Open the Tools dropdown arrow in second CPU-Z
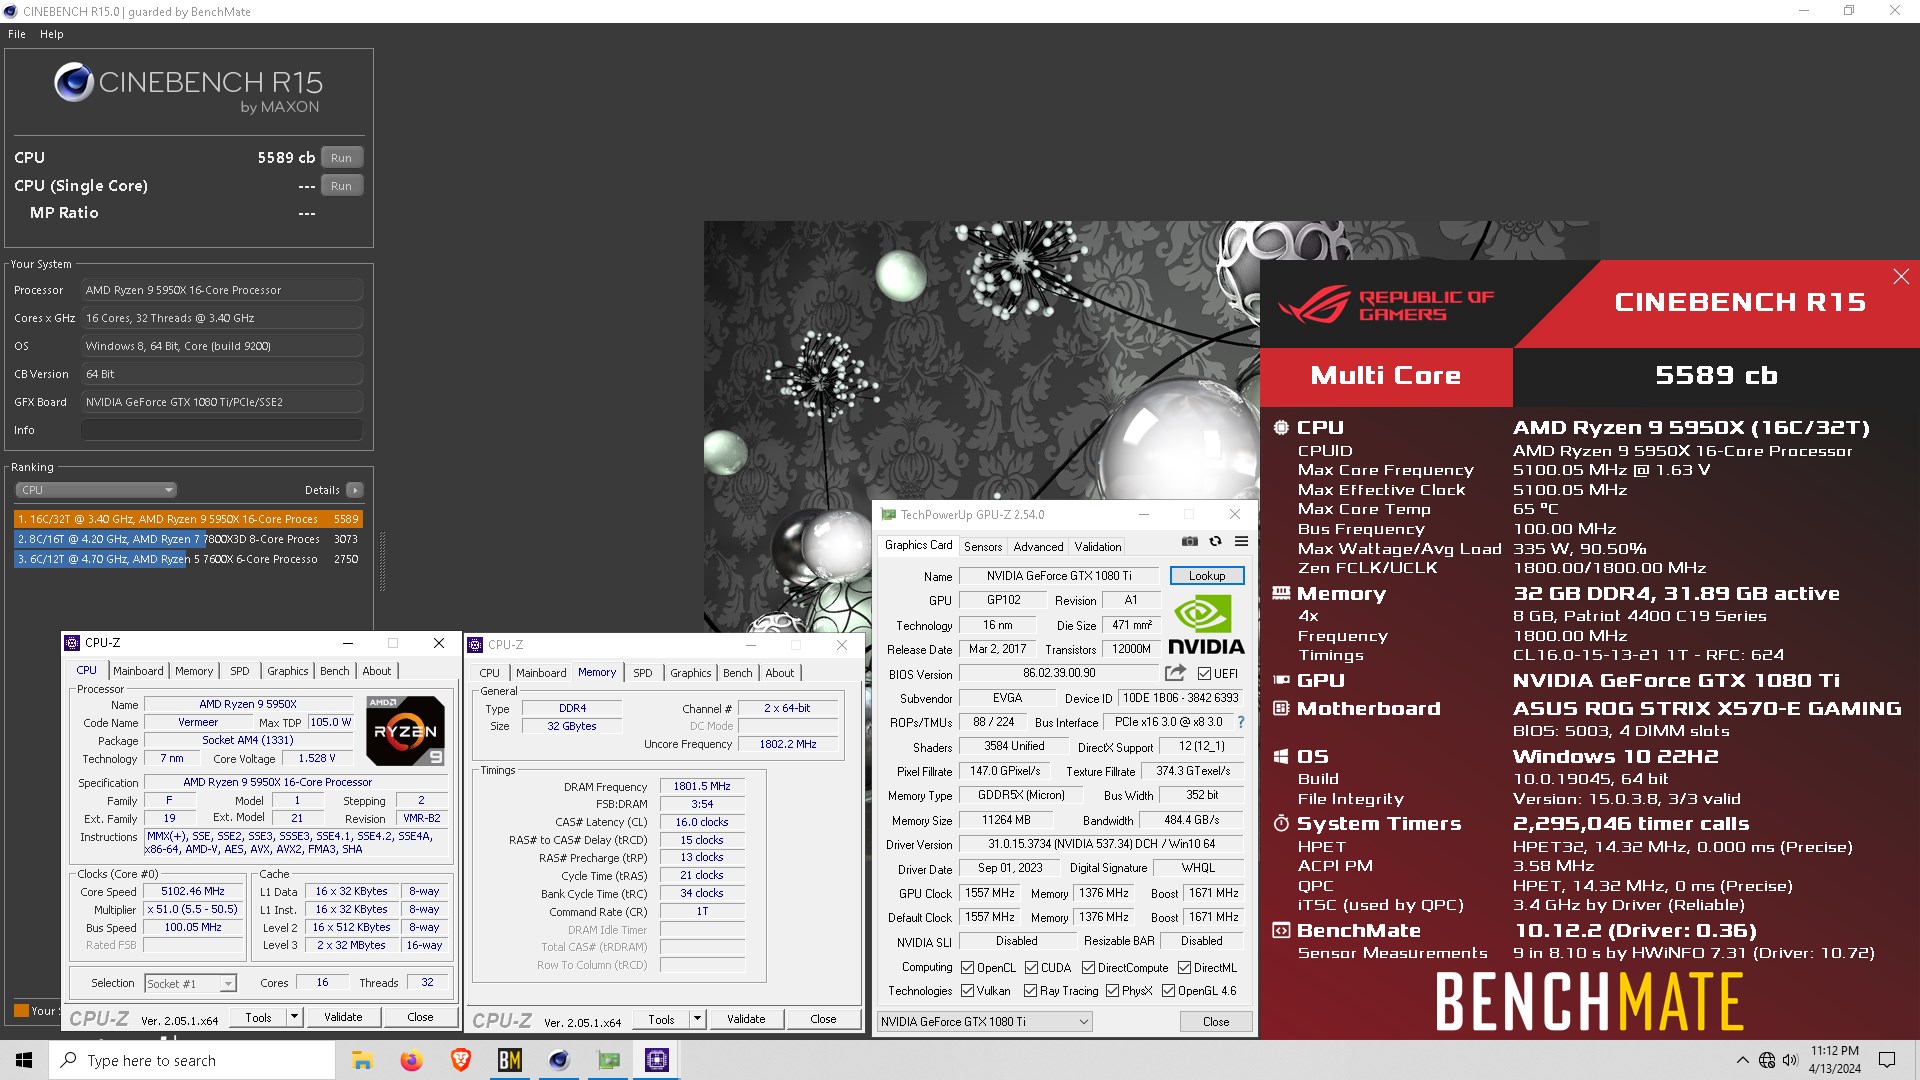The width and height of the screenshot is (1920, 1080). pos(697,1020)
